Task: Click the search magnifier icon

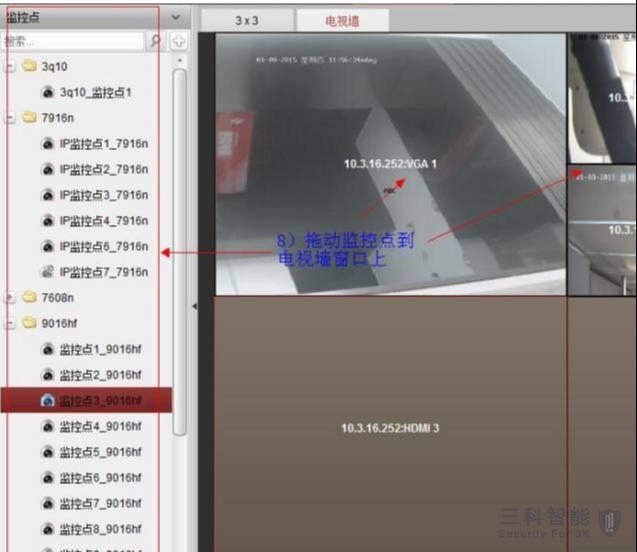Action: point(155,41)
